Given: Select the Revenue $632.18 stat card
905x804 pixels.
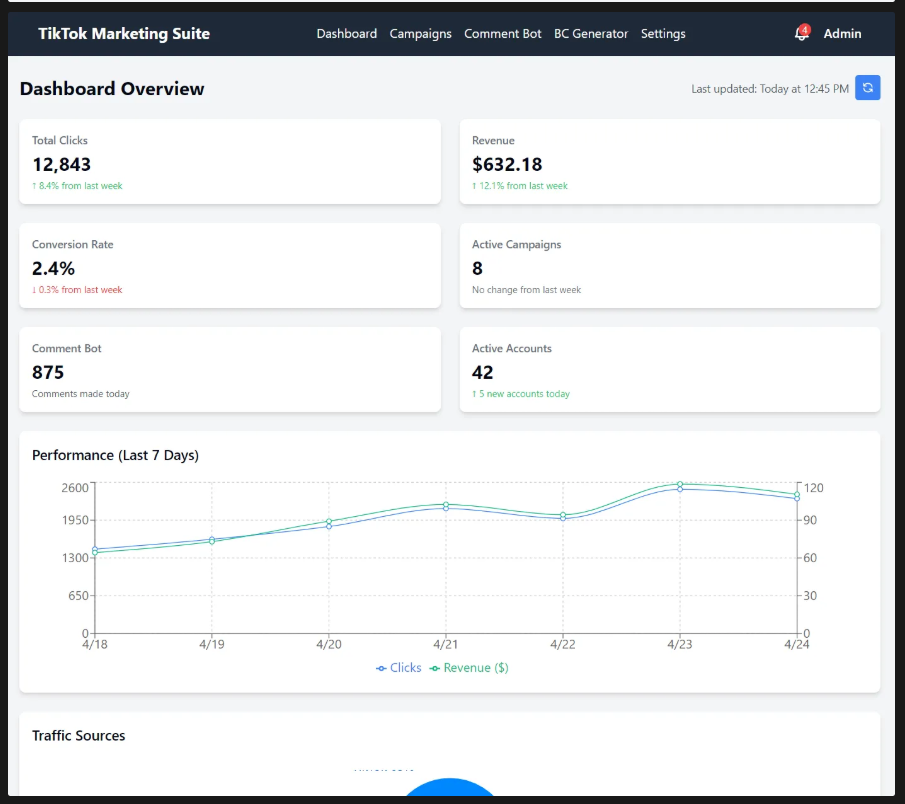Looking at the screenshot, I should coord(669,162).
